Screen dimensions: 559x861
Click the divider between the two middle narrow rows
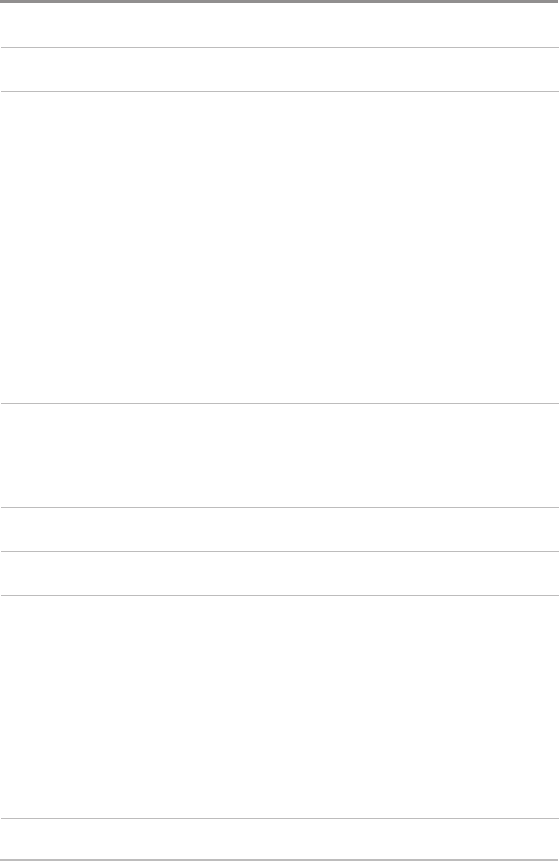click(280, 551)
